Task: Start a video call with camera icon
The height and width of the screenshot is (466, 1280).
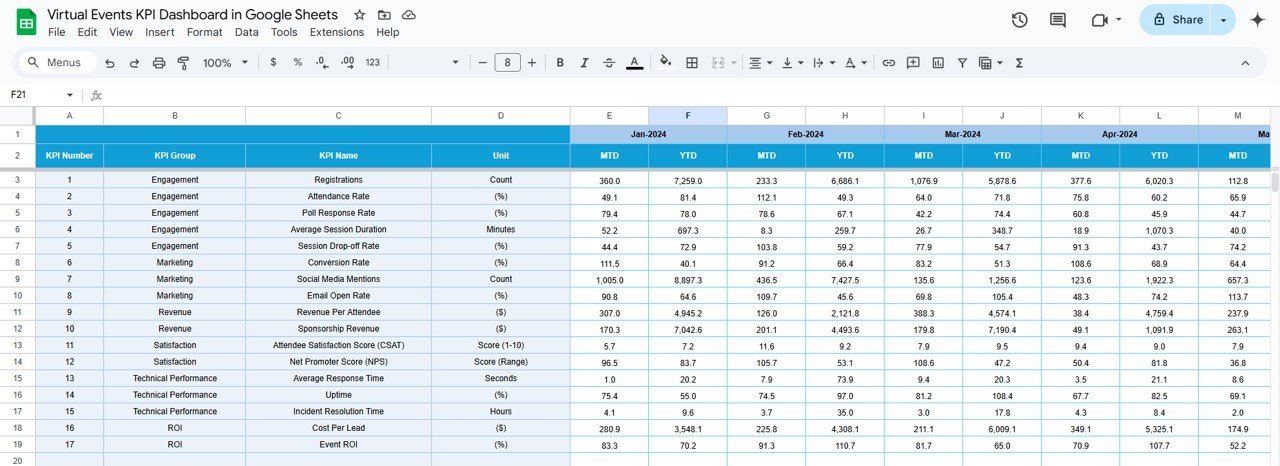Action: coord(1099,20)
